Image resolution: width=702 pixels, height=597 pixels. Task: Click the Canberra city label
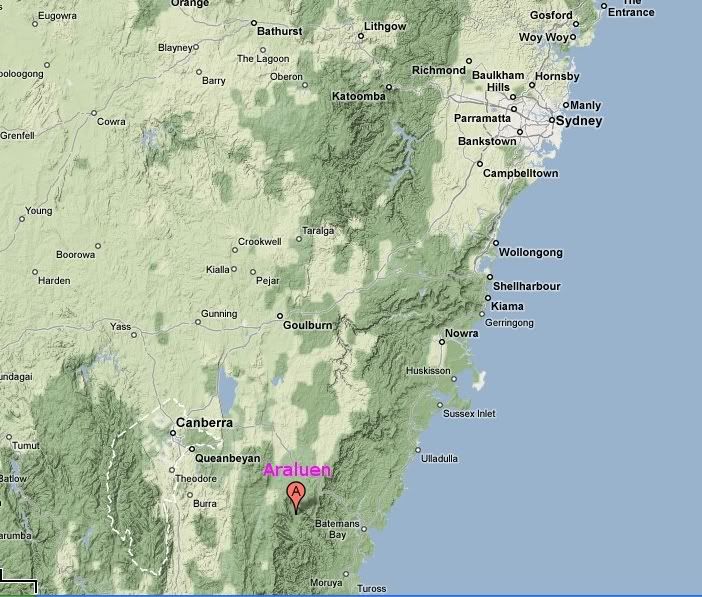click(204, 422)
